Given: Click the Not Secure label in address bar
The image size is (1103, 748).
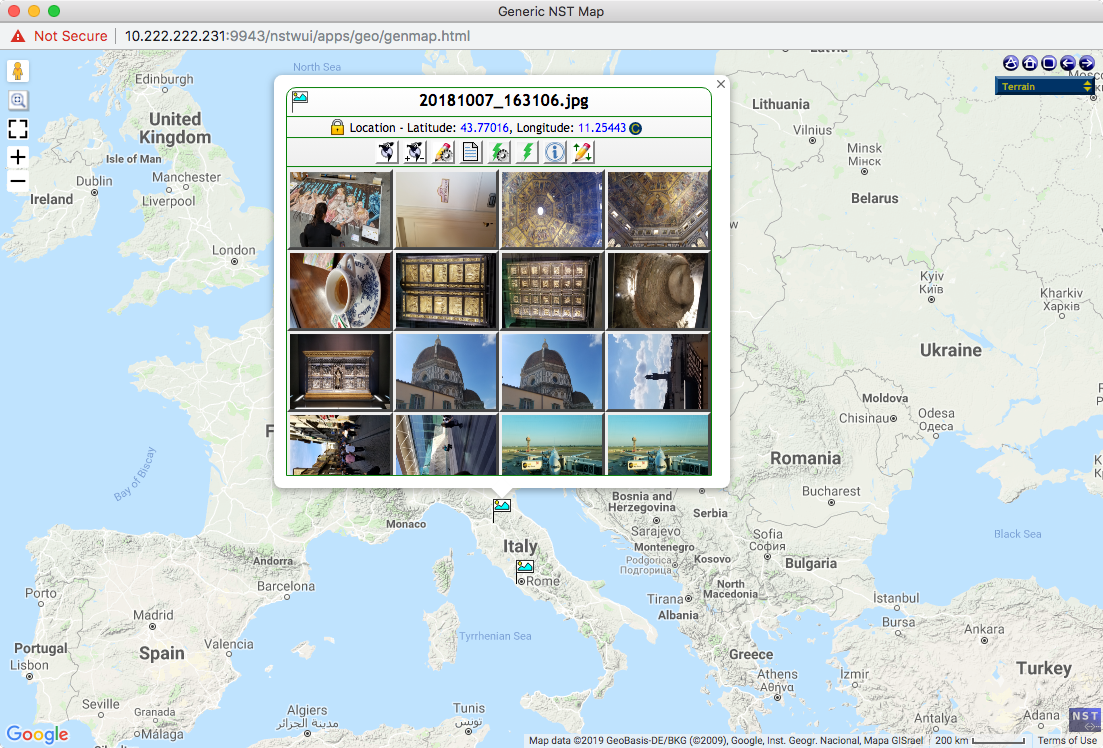Looking at the screenshot, I should (x=70, y=36).
